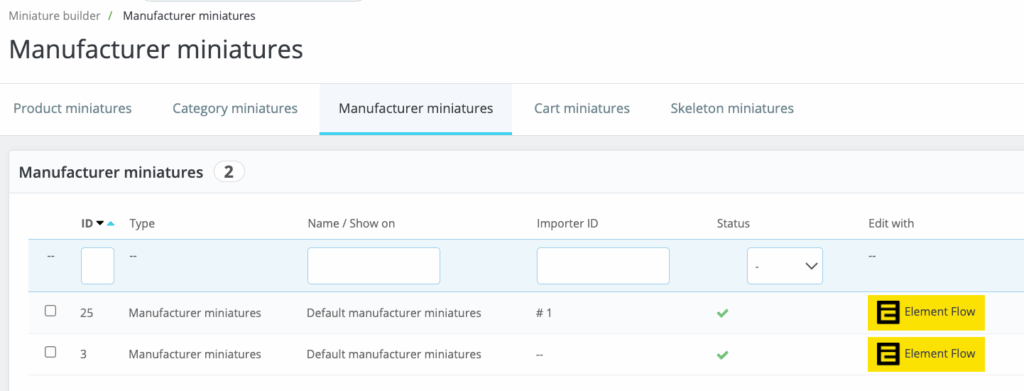
Task: Toggle green status checkmark for ID 3
Action: point(722,355)
